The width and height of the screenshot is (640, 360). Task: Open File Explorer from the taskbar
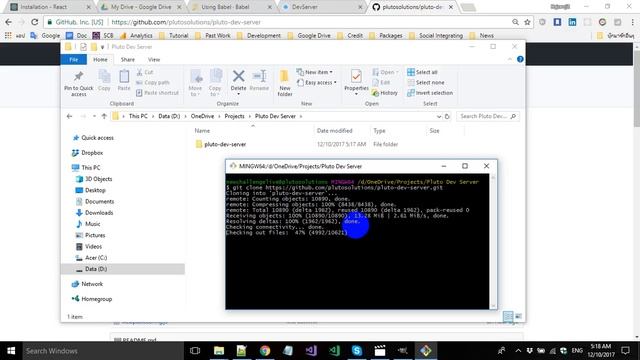[x=219, y=351]
